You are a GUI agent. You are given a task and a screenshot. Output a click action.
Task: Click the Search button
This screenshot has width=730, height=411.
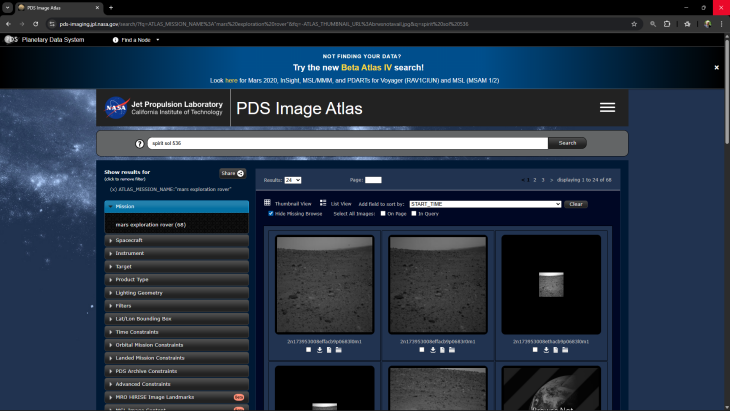point(567,143)
